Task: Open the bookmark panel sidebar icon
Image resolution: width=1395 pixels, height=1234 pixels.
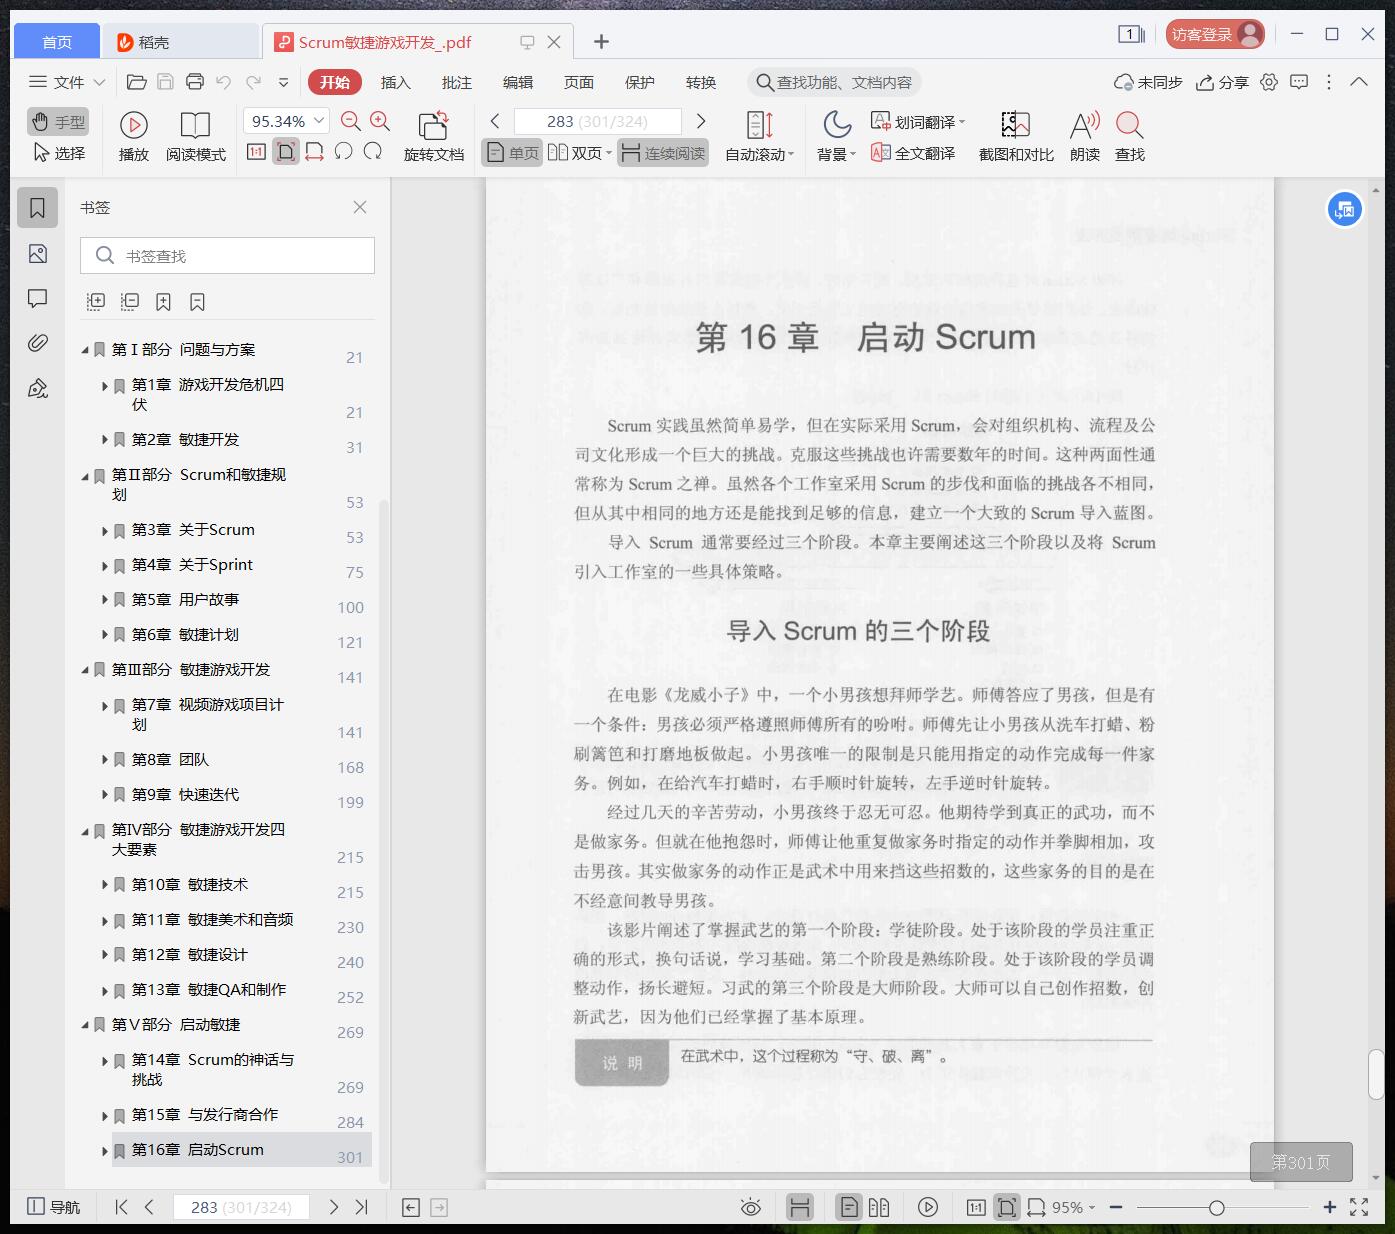Action: [38, 208]
